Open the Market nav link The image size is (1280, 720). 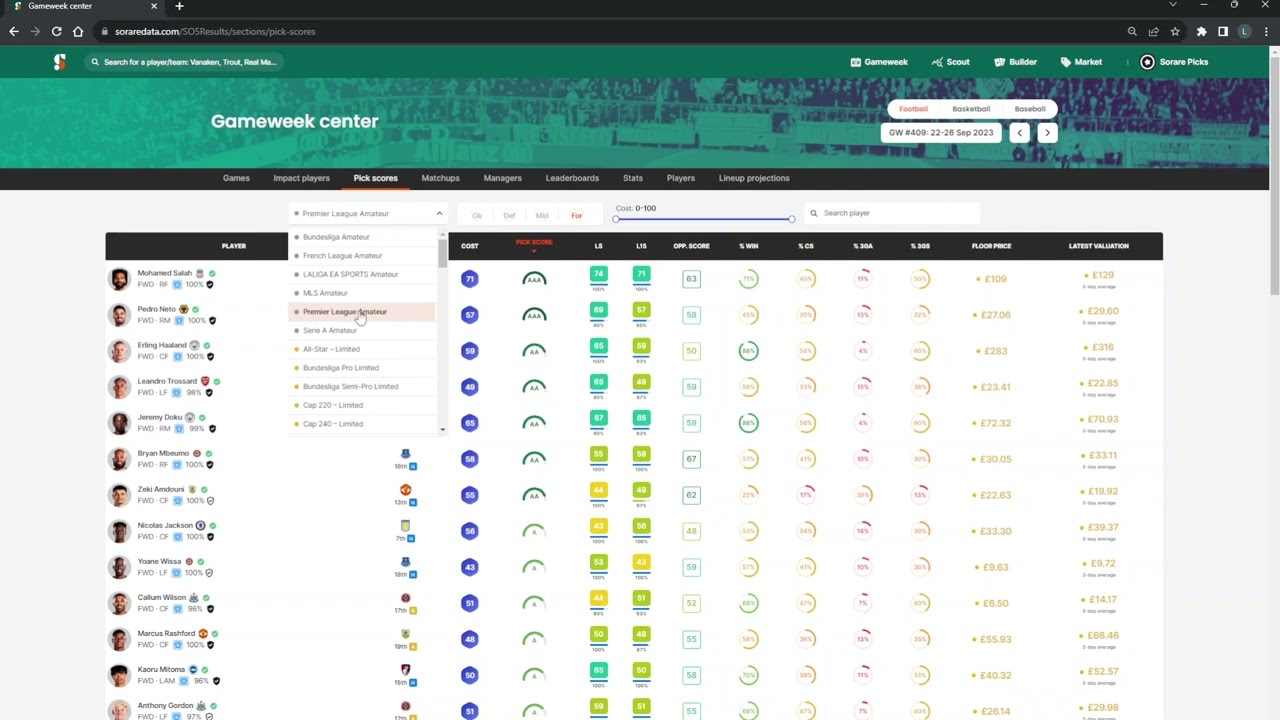(x=1081, y=62)
